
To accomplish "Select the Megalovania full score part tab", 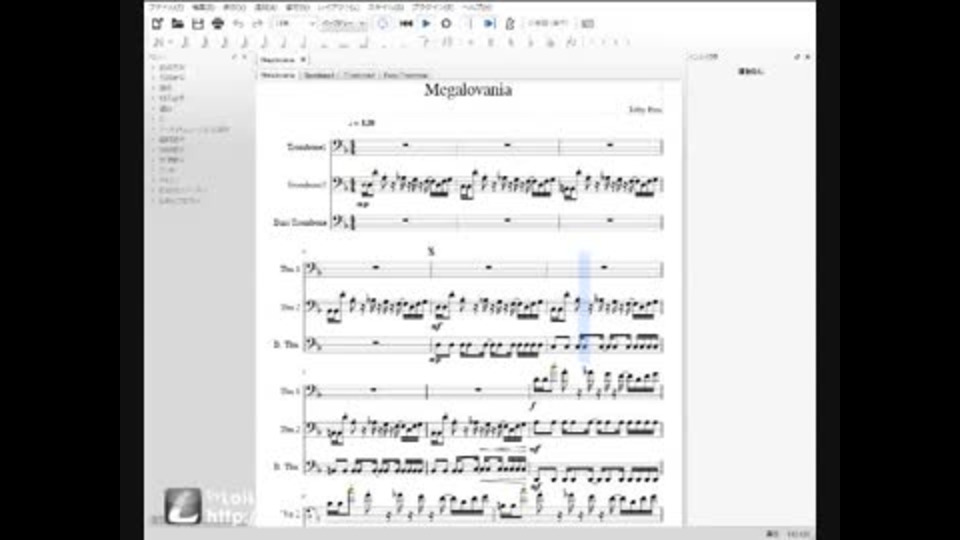I will [278, 75].
